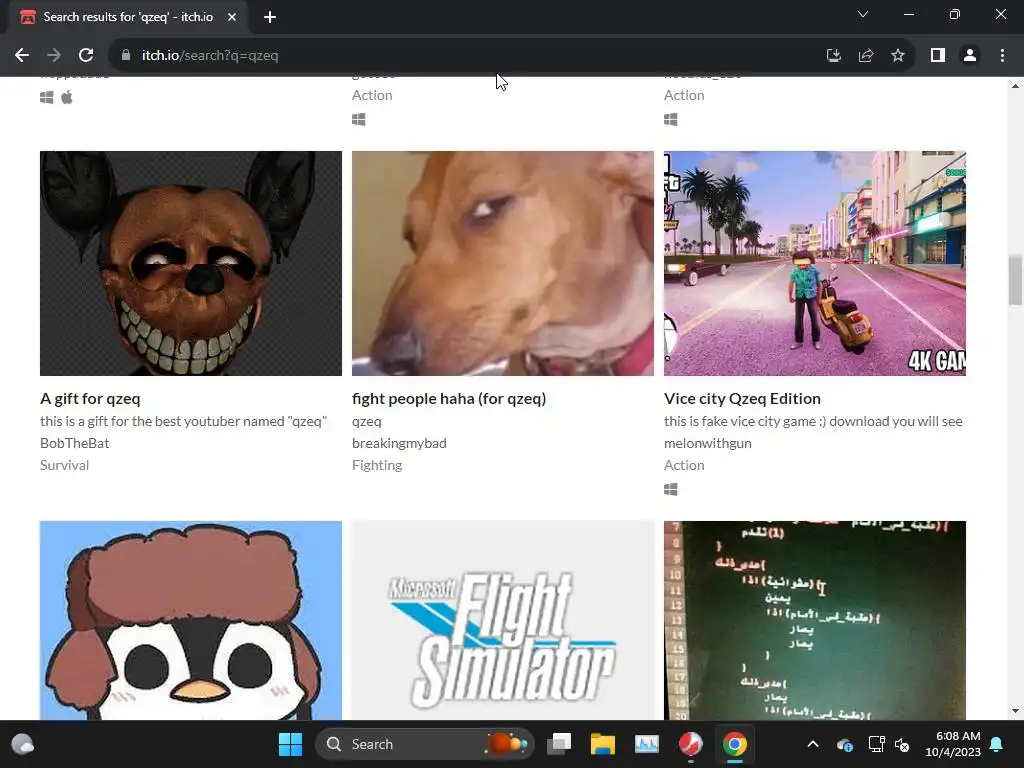1024x768 pixels.
Task: Share this page using the share icon
Action: click(866, 56)
